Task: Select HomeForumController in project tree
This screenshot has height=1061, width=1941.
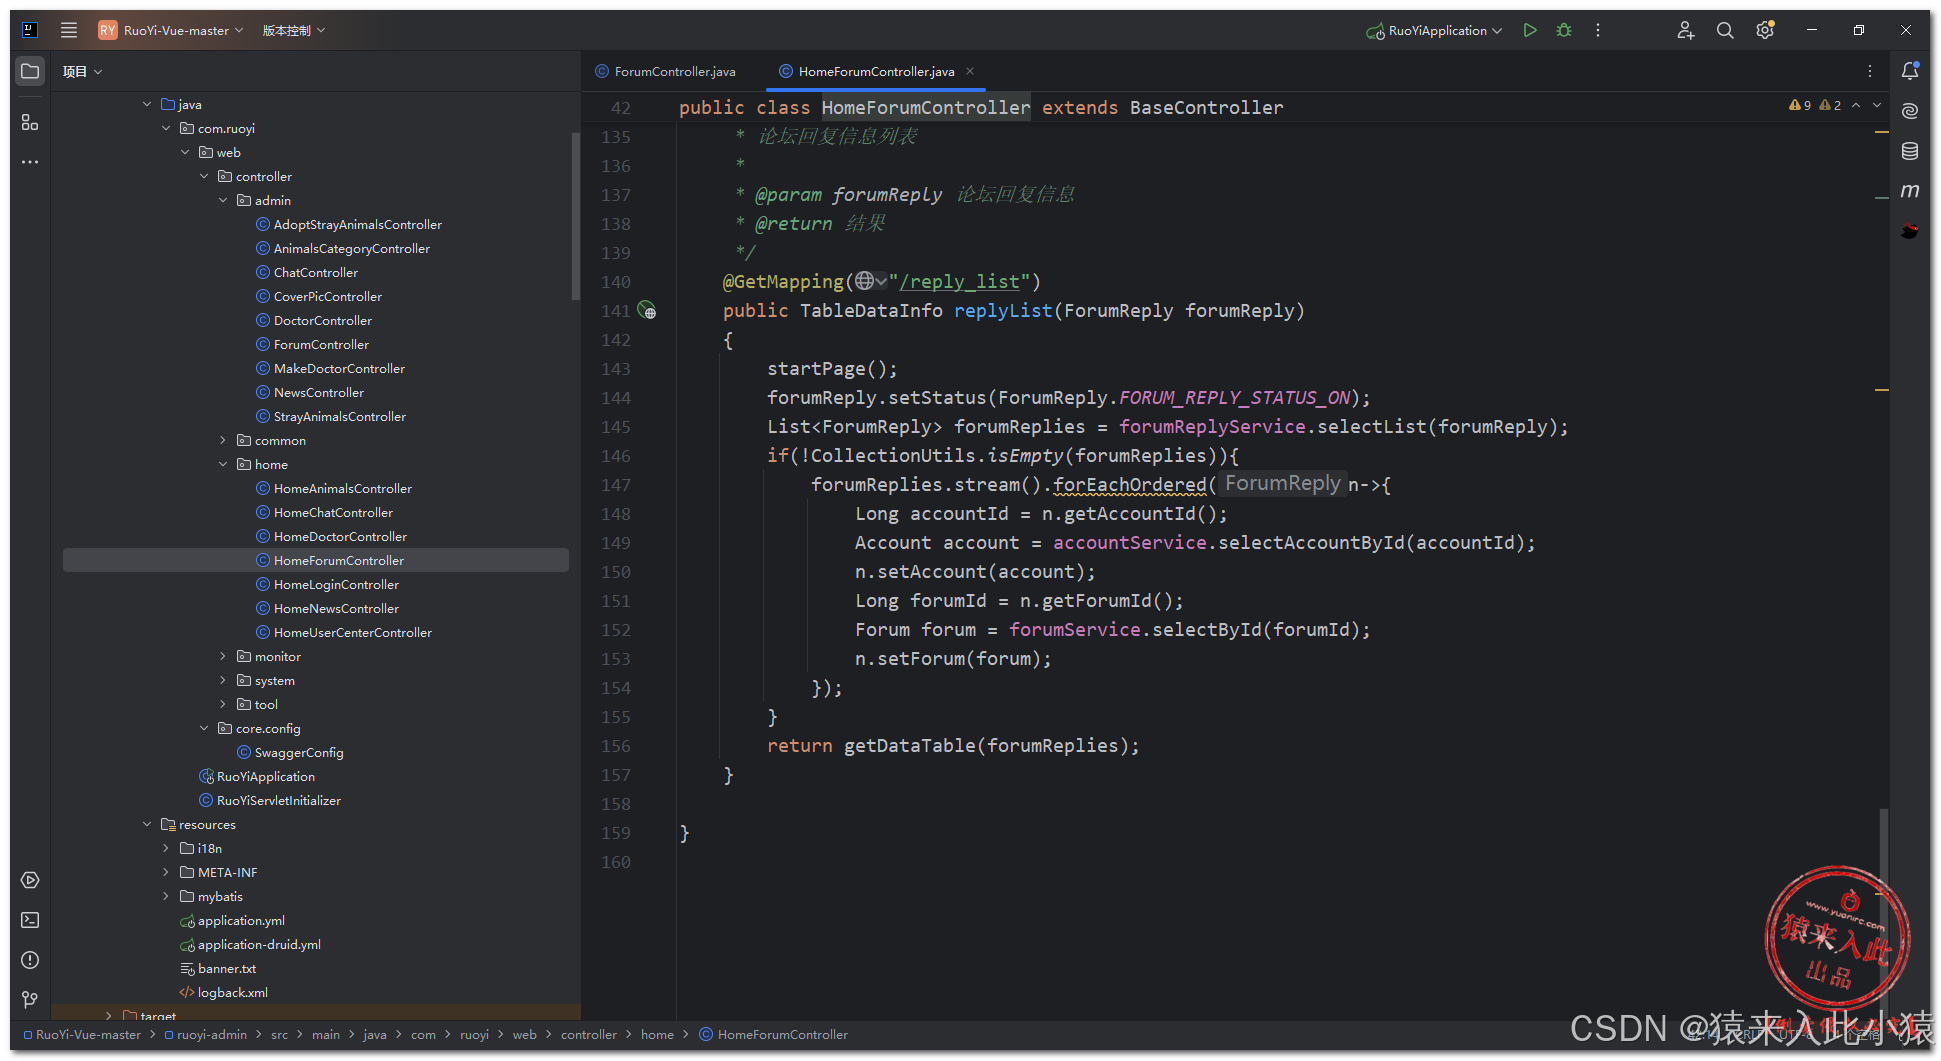Action: point(316,560)
